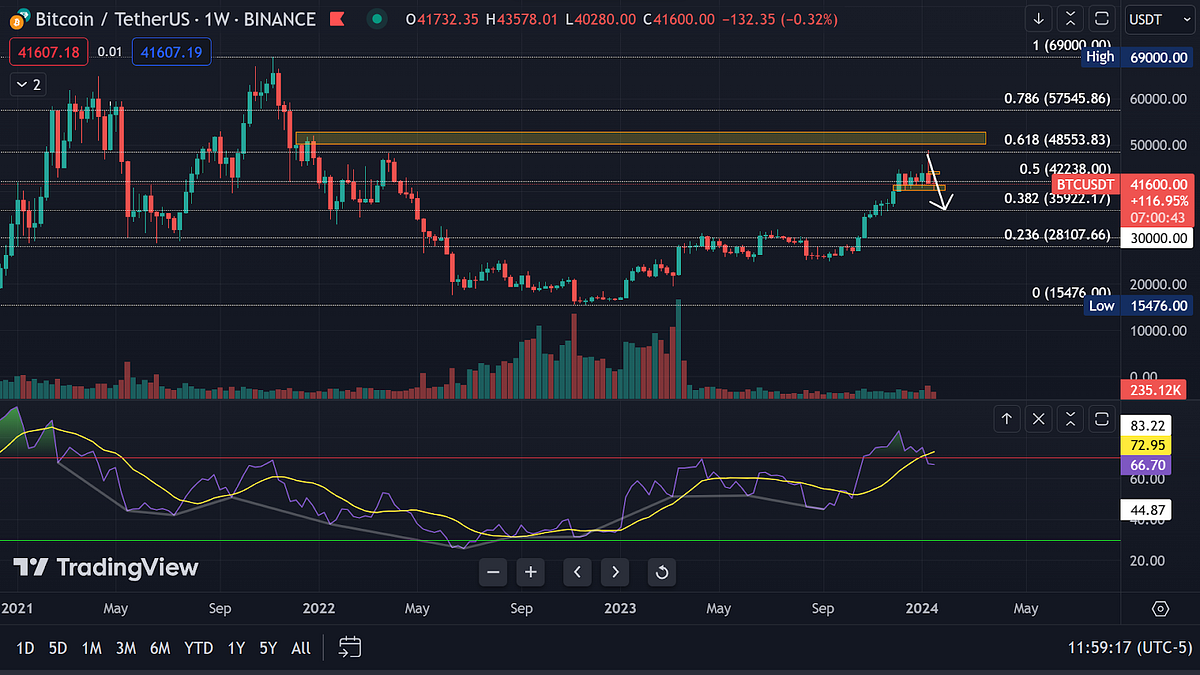Click the zoom in plus button below chart
The height and width of the screenshot is (675, 1200).
(530, 572)
